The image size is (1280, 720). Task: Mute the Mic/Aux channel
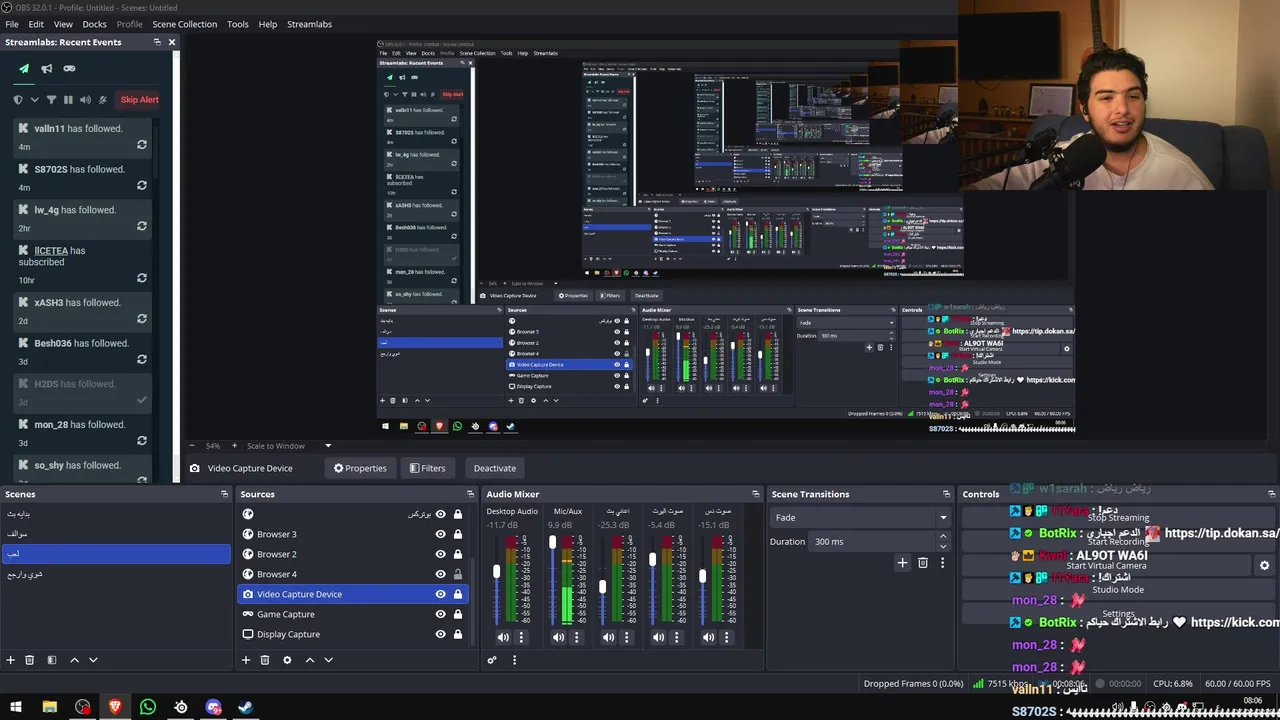558,637
